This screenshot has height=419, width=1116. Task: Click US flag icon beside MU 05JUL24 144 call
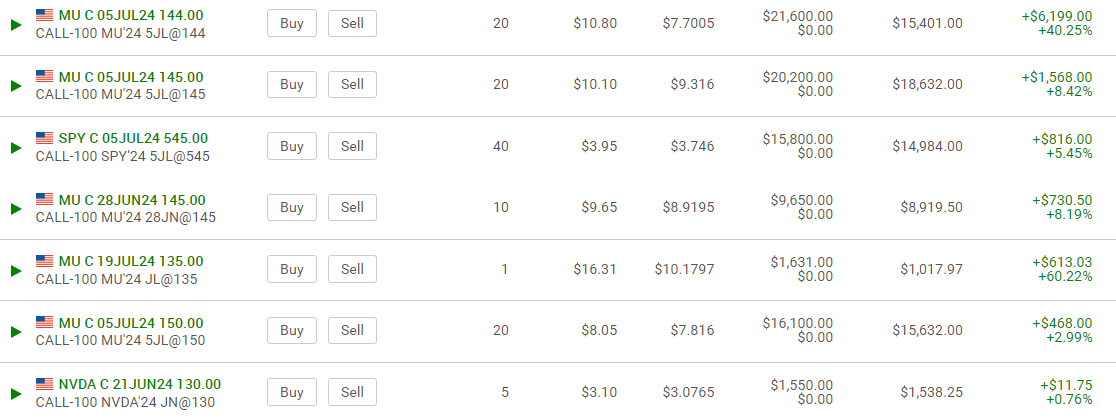(x=45, y=15)
